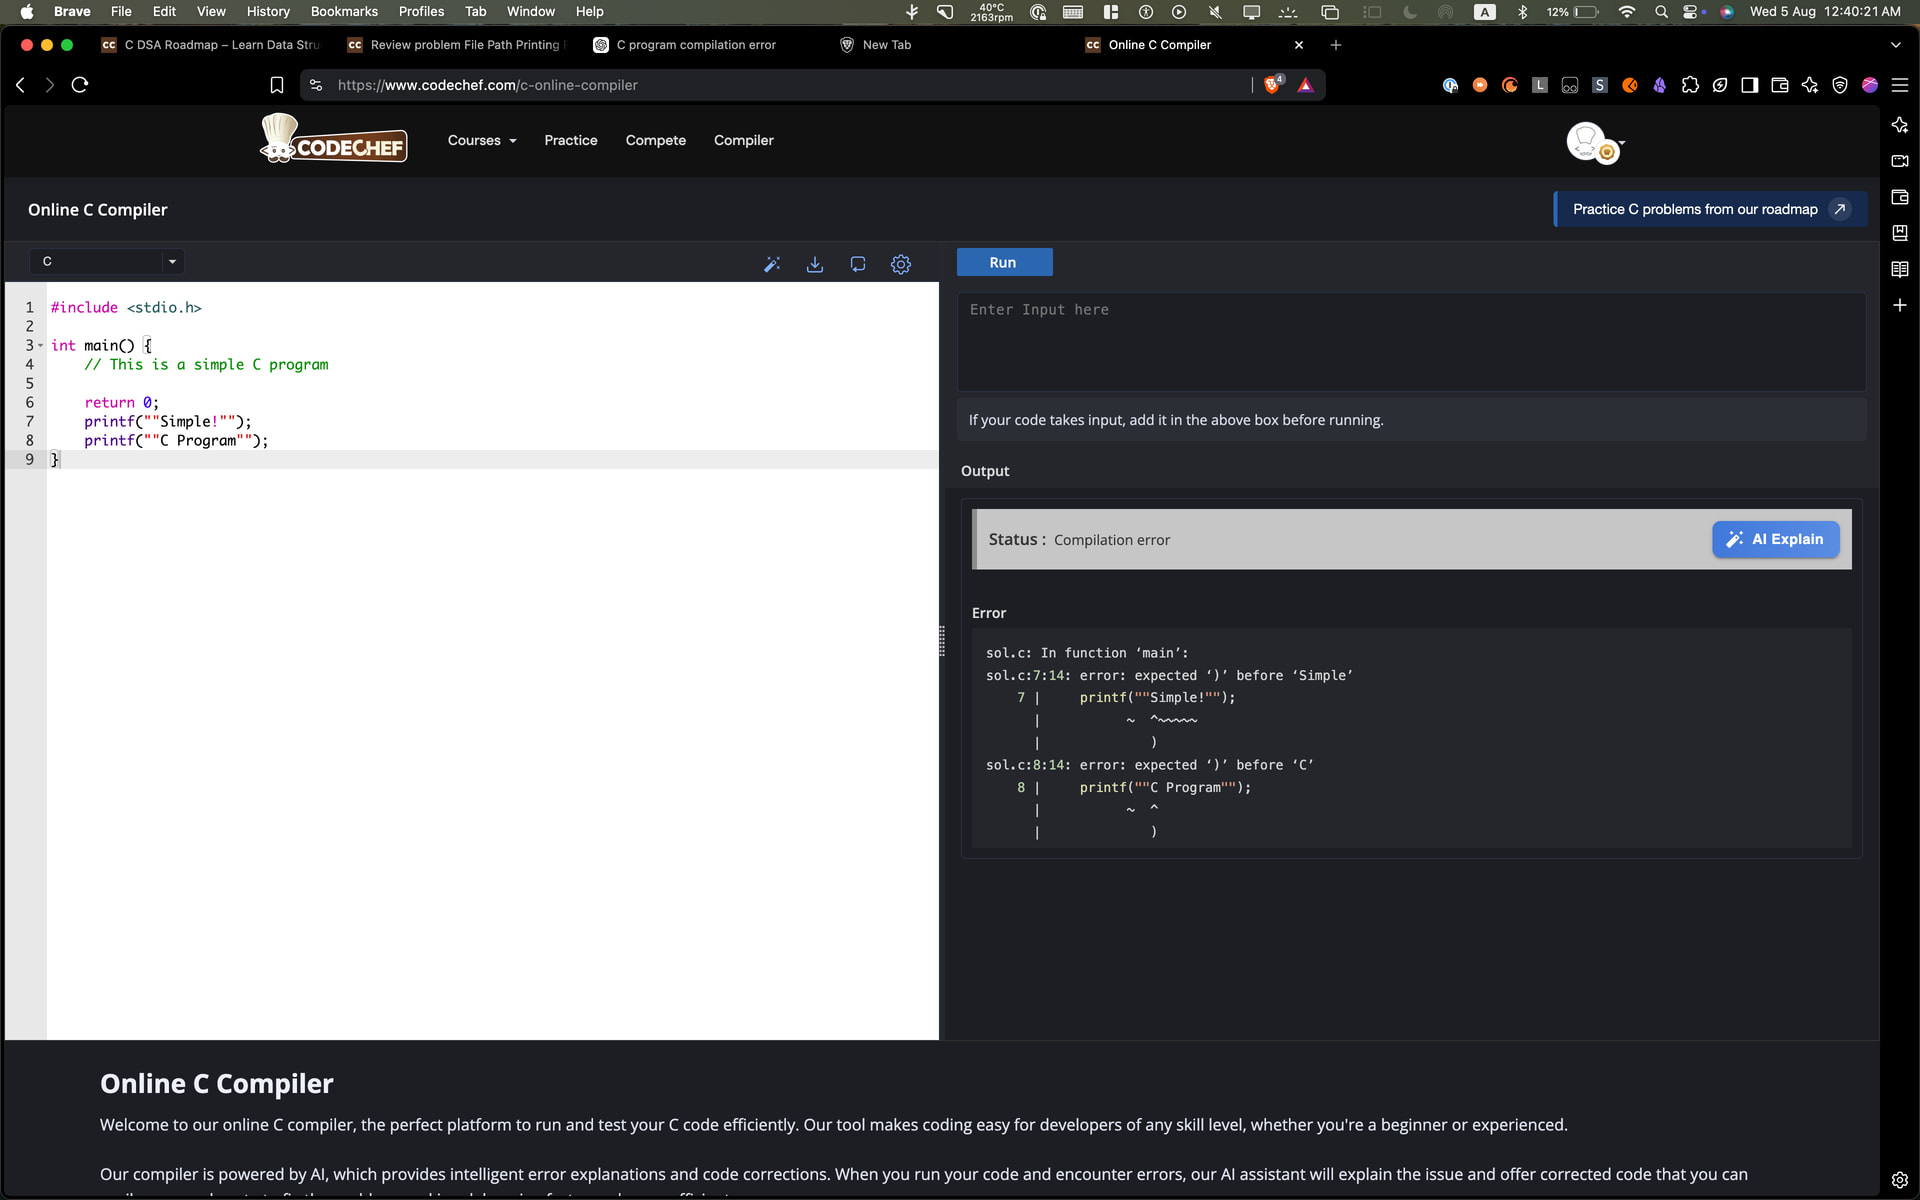Close the Online C Compiler tab

click(1299, 45)
